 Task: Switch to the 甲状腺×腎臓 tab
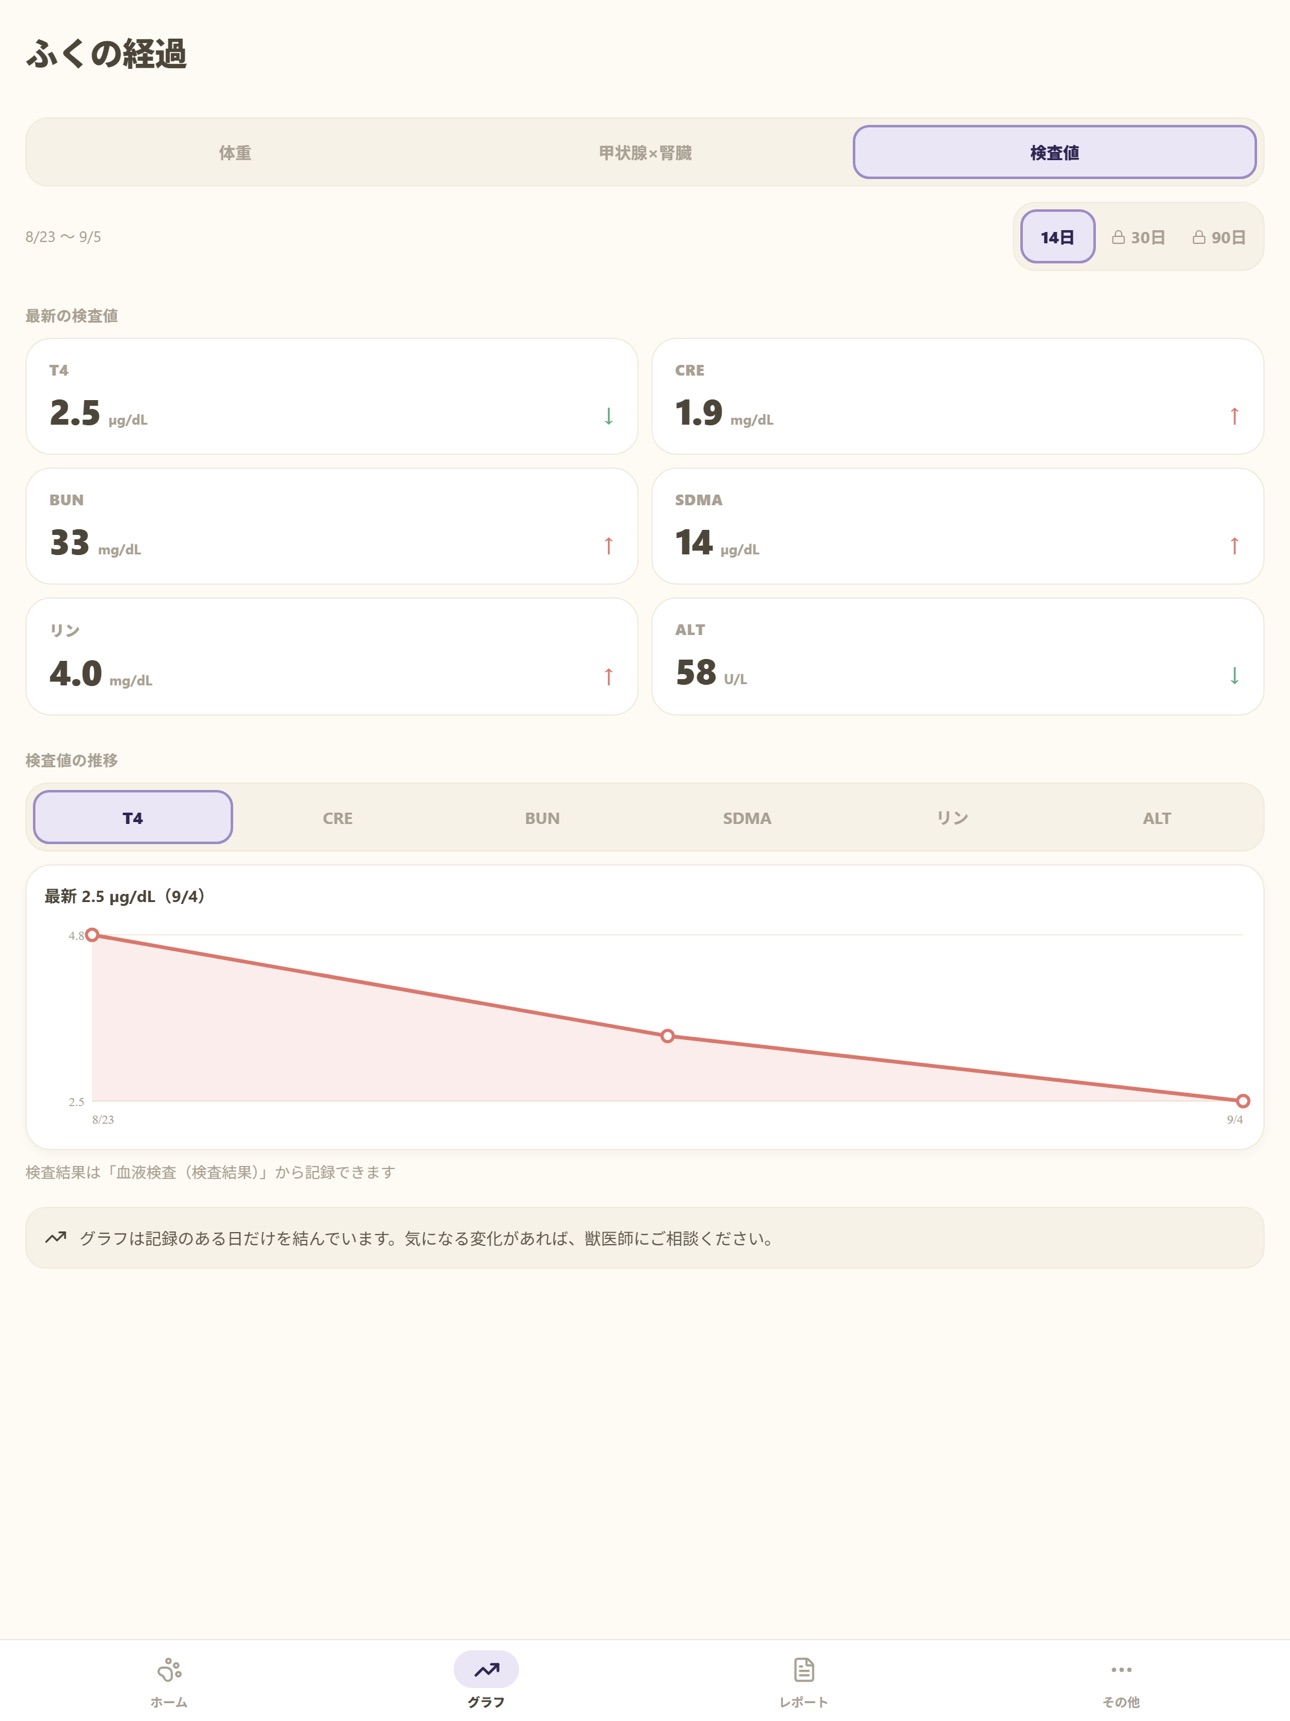point(645,153)
